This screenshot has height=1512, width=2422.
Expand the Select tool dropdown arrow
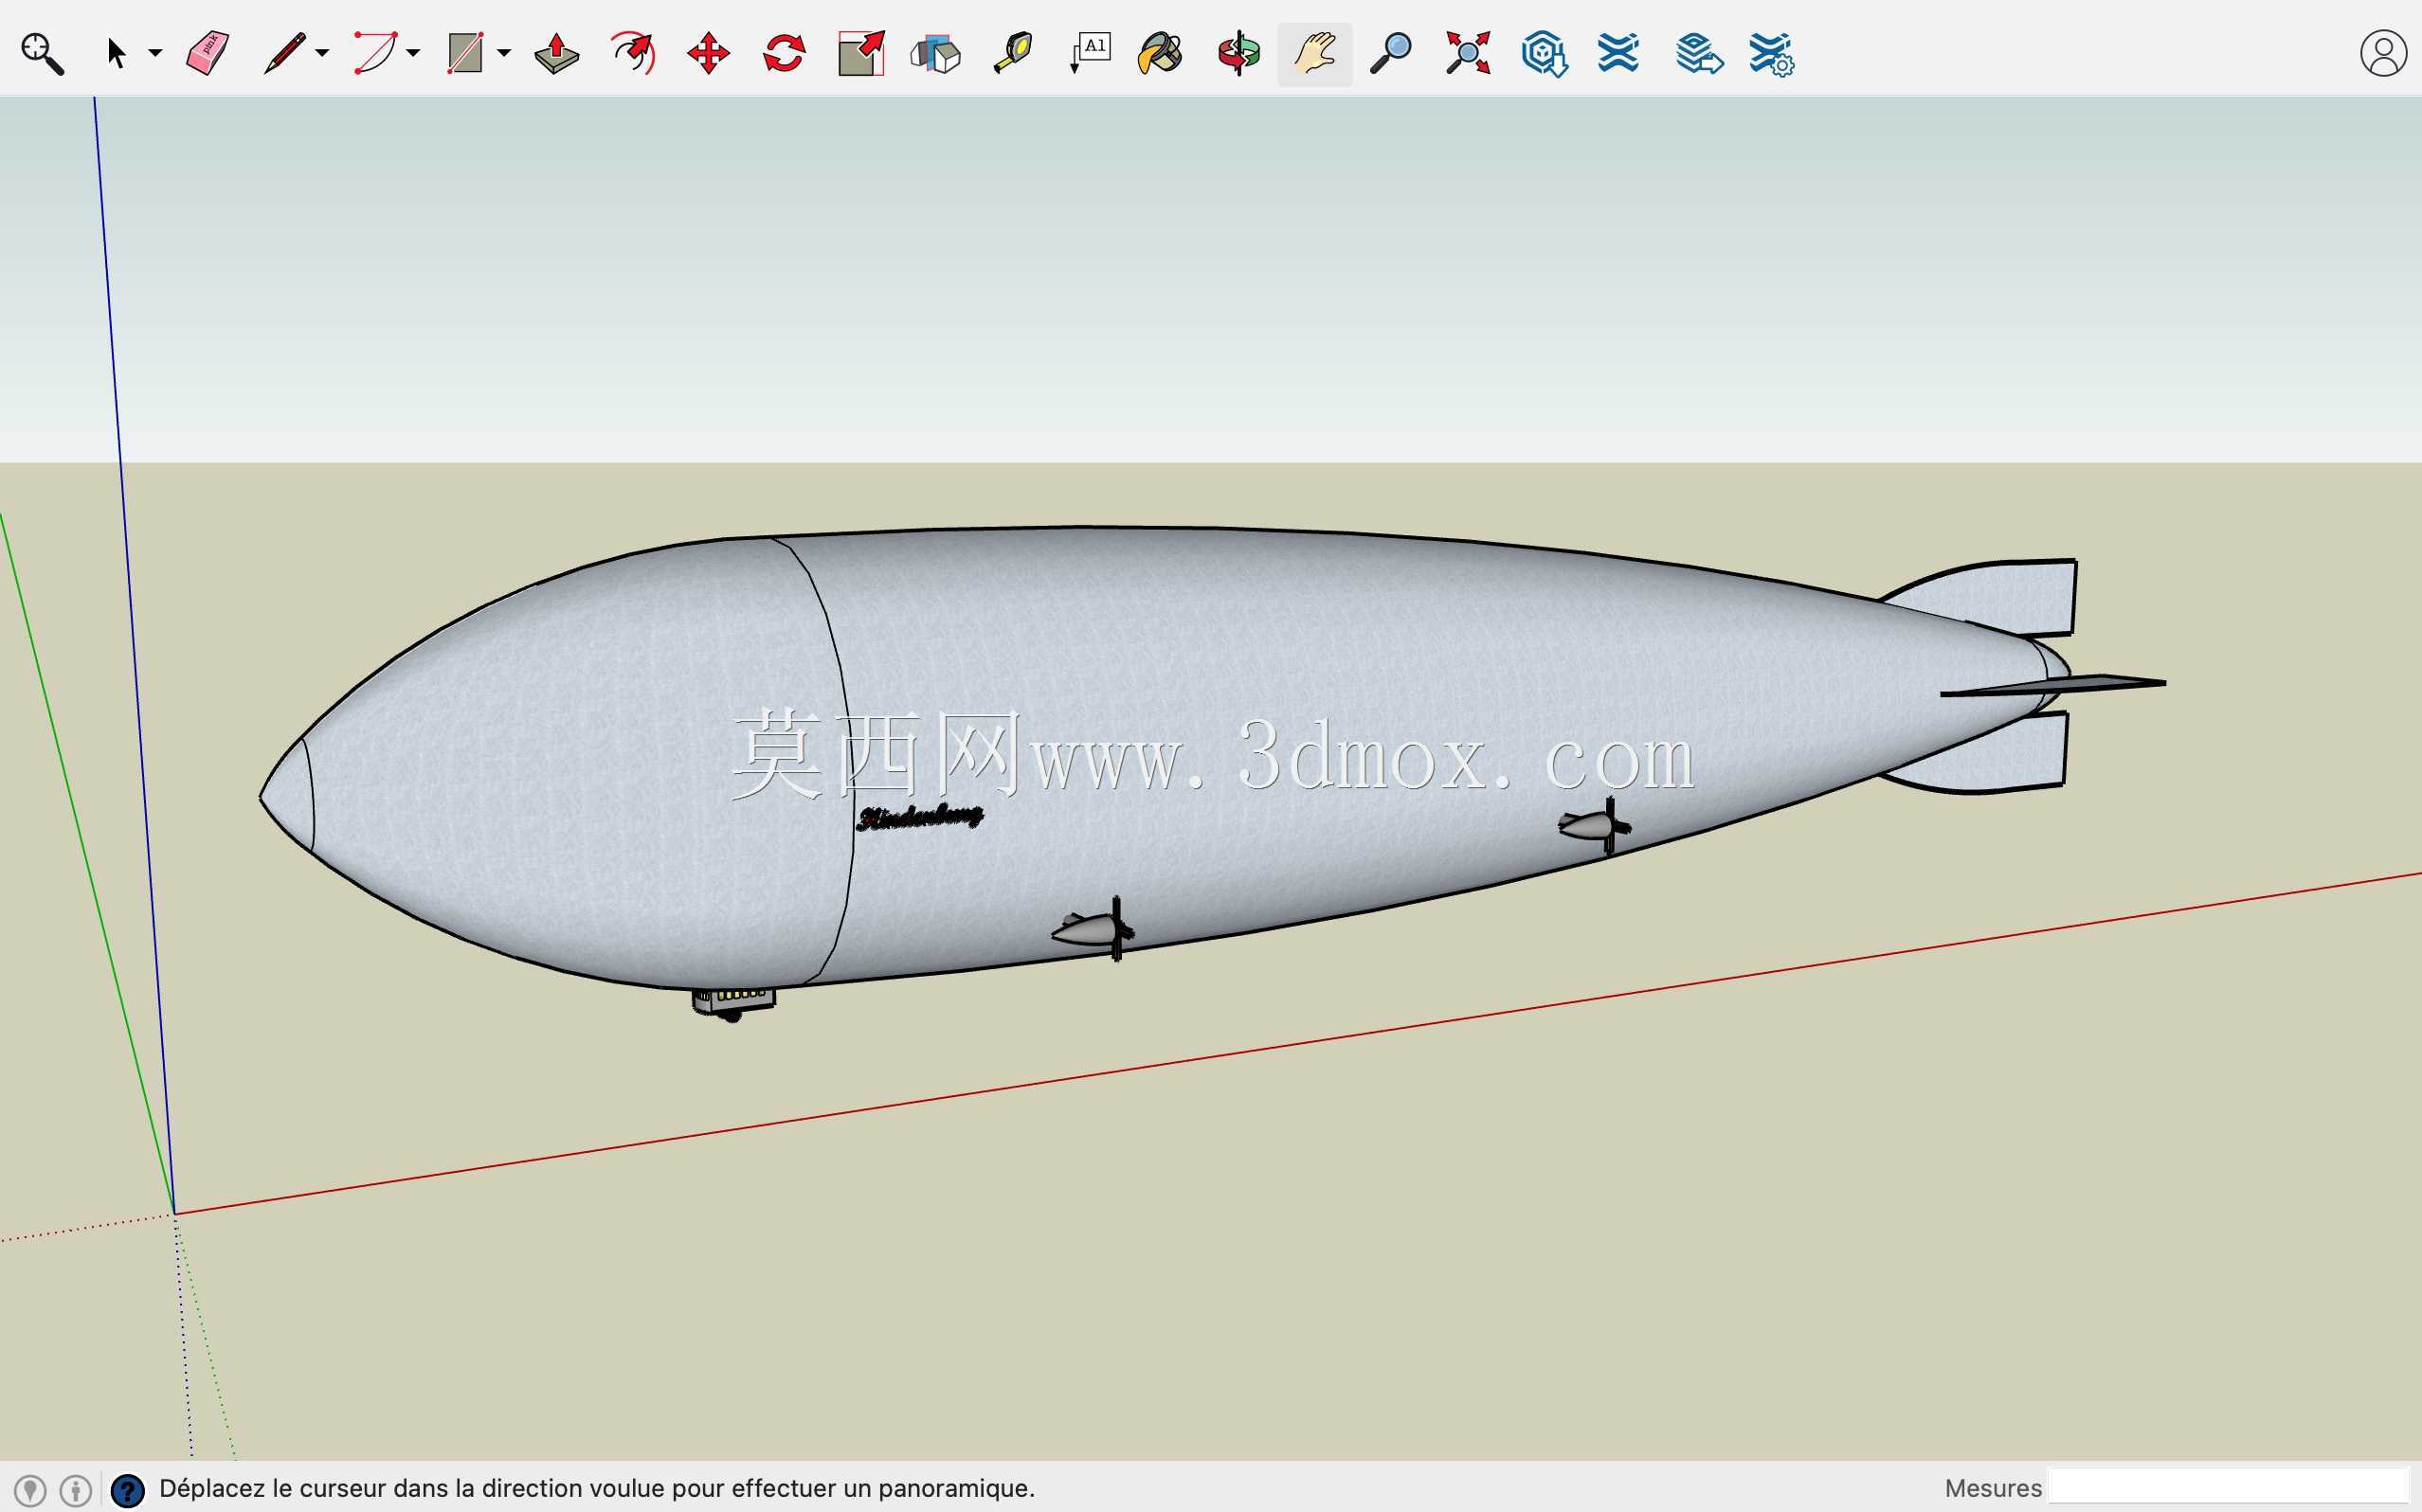click(x=155, y=53)
